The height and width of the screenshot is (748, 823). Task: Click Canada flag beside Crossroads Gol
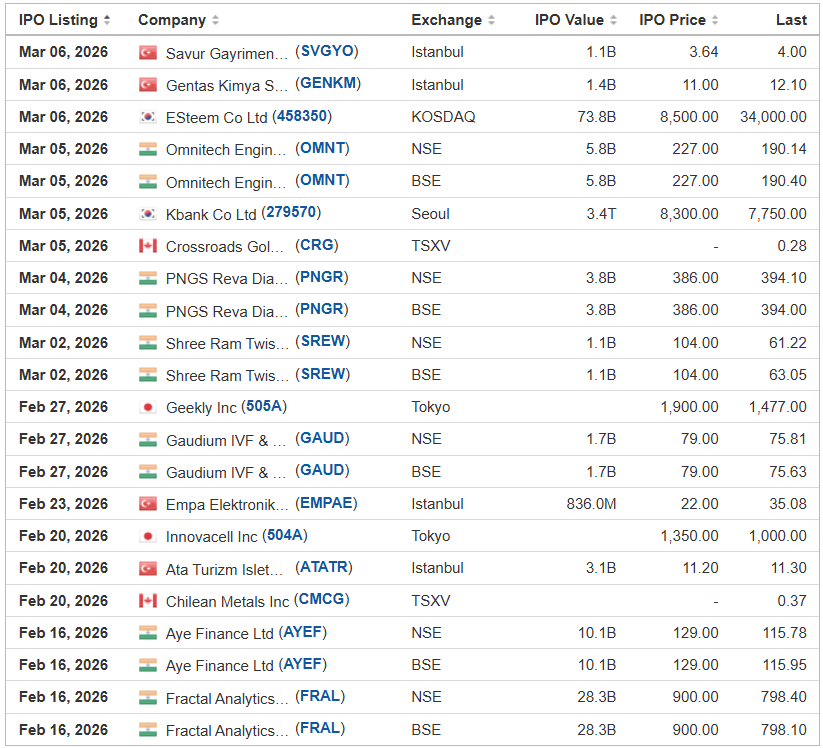(148, 246)
